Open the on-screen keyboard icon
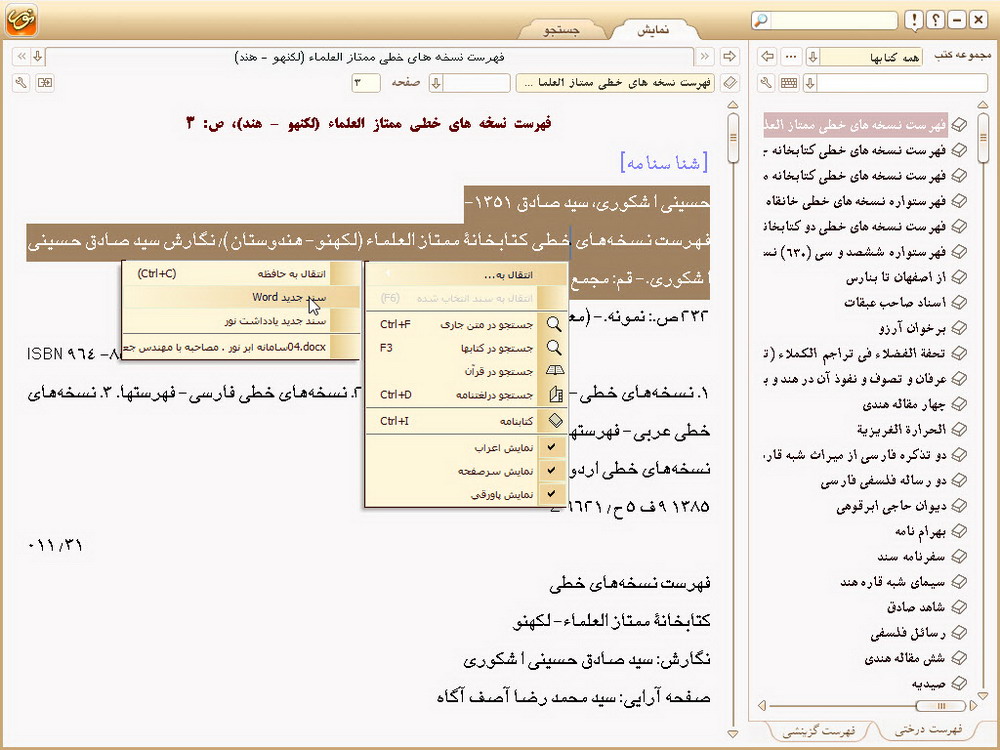The image size is (1000, 750). click(789, 83)
